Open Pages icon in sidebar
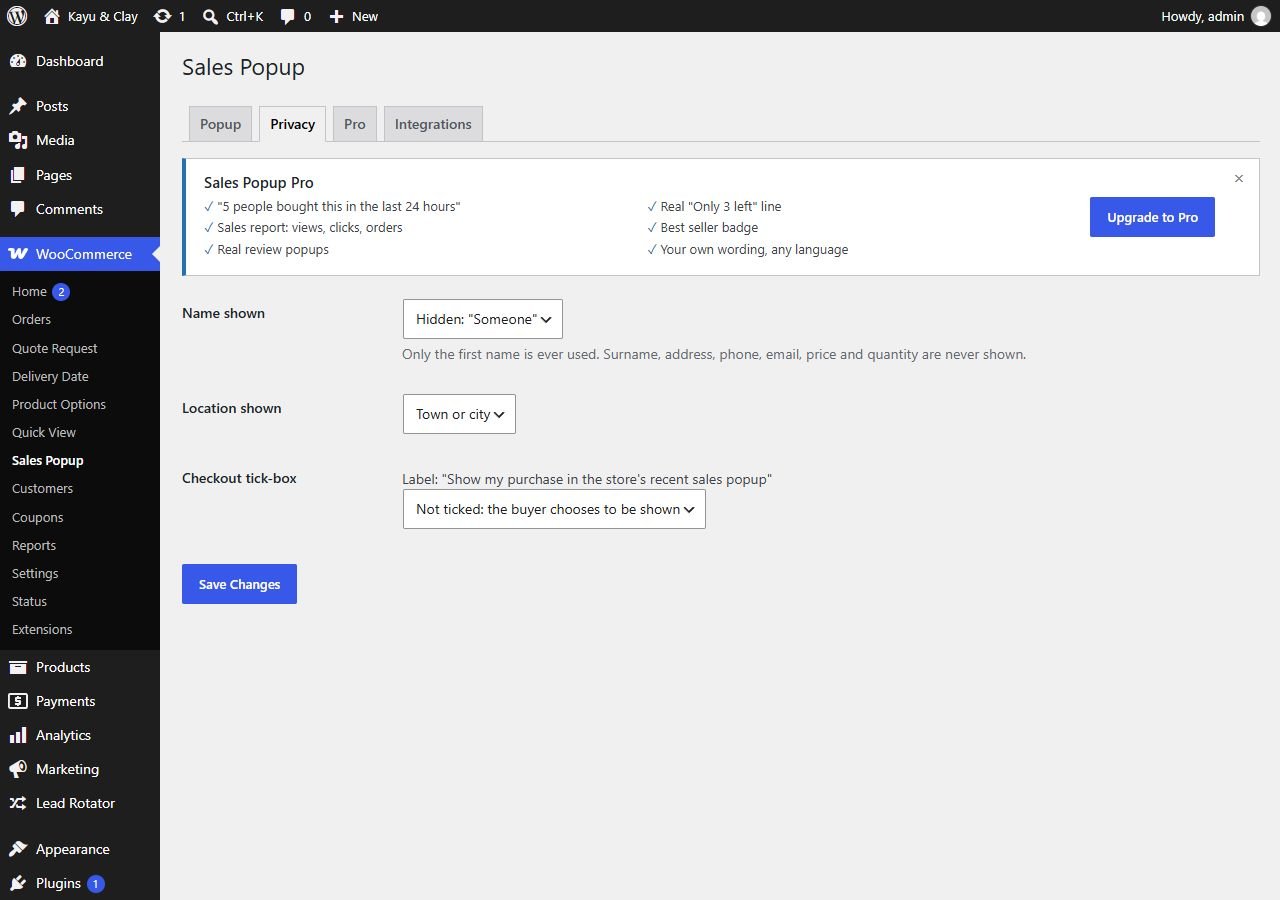Screen dimensions: 1280x900 18,175
